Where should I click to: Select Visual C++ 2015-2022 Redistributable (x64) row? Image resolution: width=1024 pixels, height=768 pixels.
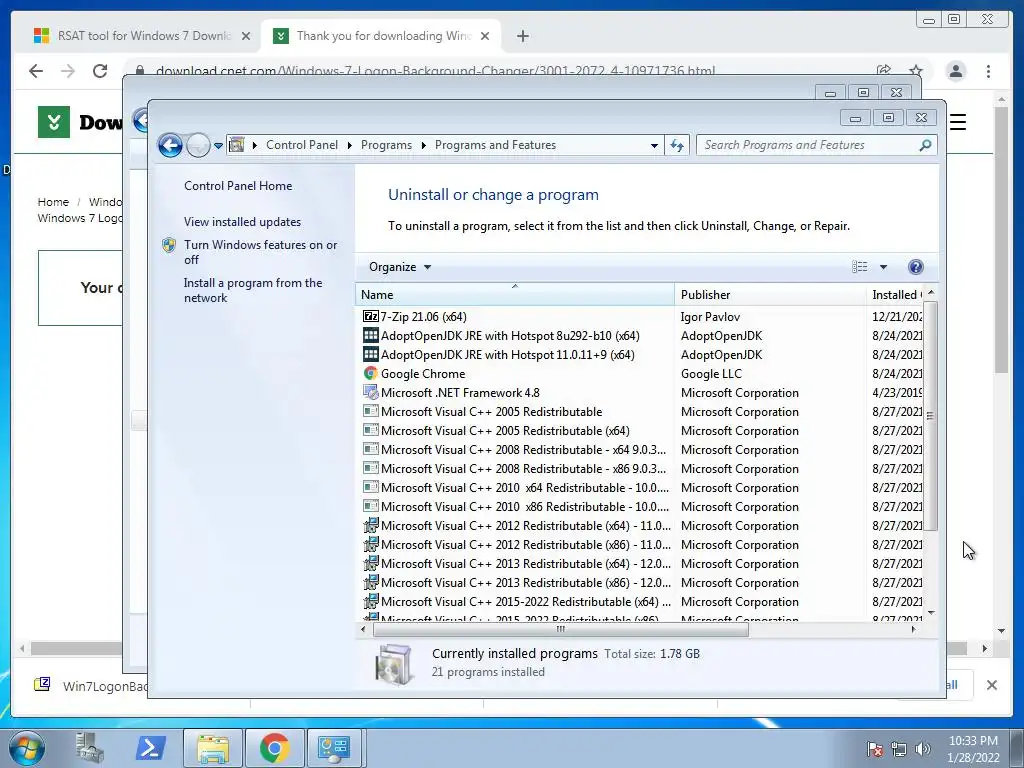click(x=641, y=601)
